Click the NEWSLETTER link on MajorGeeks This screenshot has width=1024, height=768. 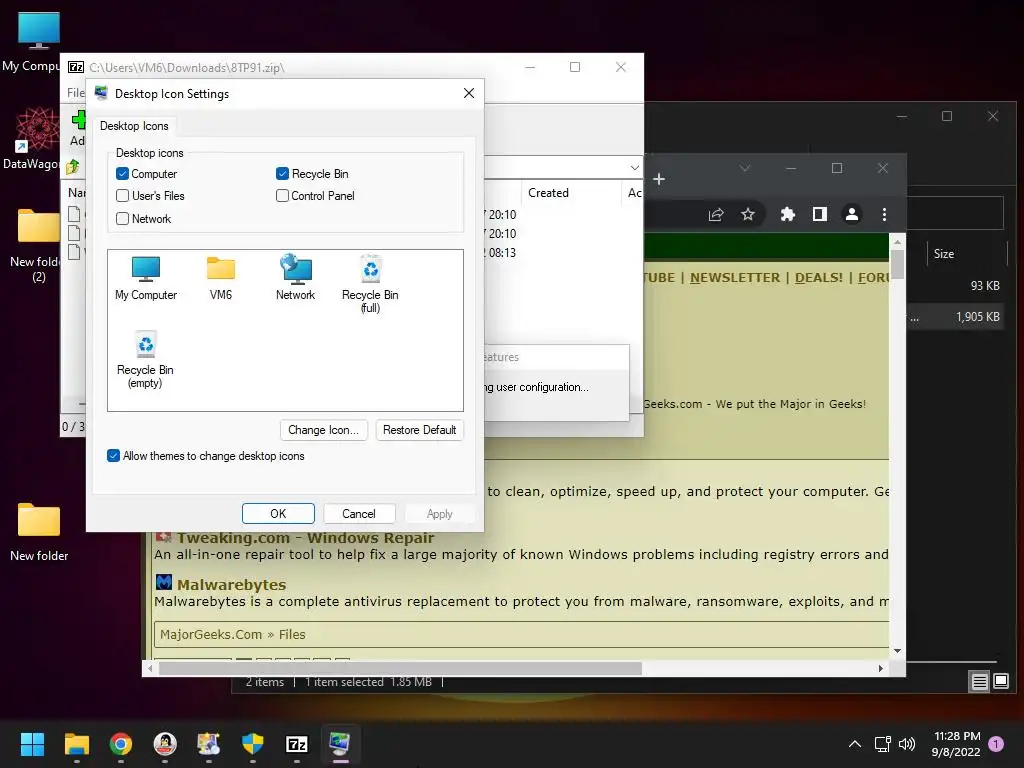point(735,278)
